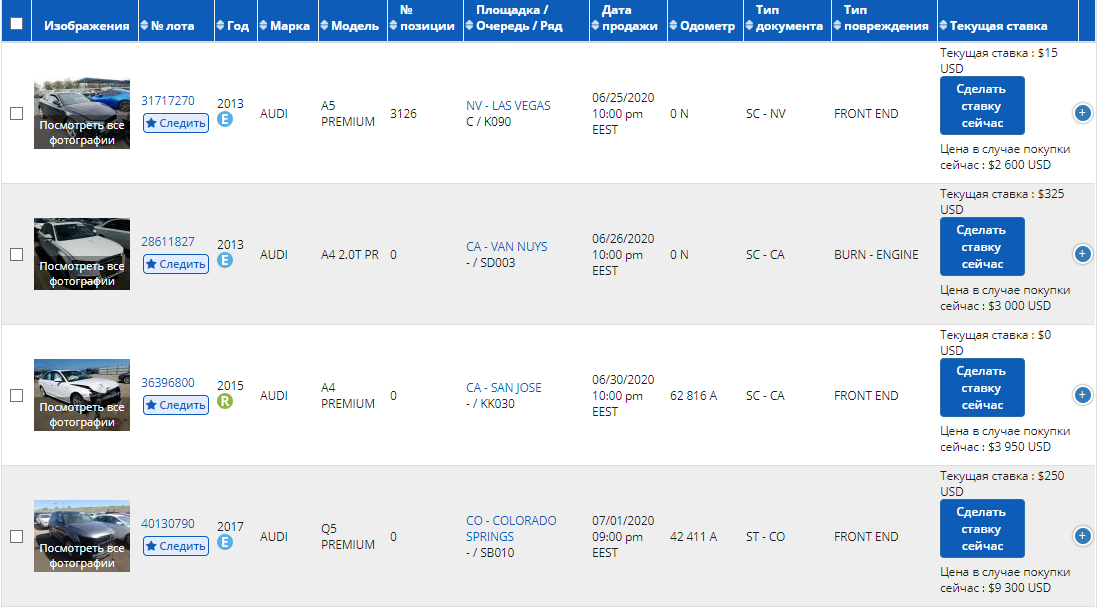This screenshot has height=608, width=1099.
Task: Check the box for Audi A5 Premium row
Action: click(x=17, y=114)
